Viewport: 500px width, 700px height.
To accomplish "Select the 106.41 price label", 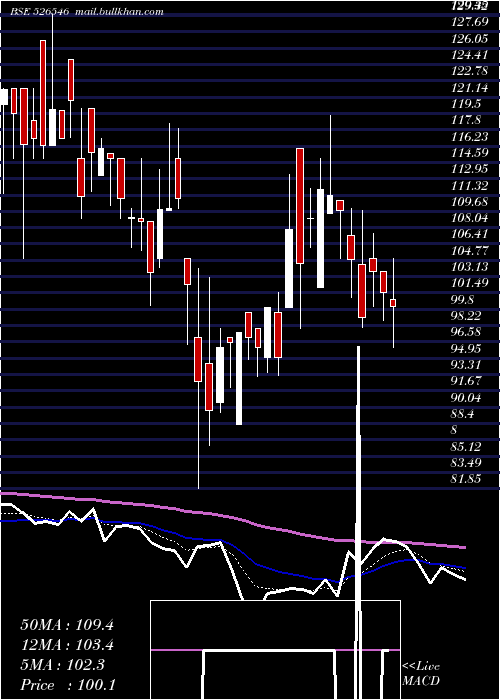I will tap(469, 234).
